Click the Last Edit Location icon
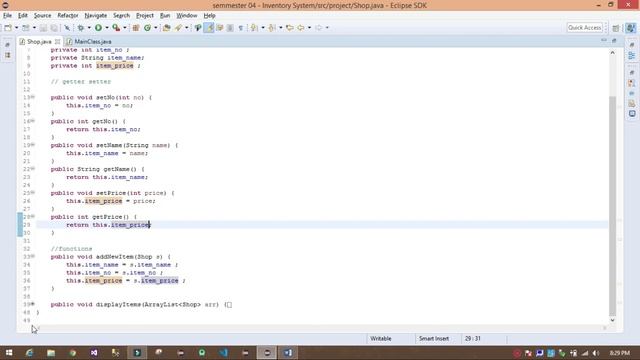Screen dimensions: 640x360 coord(290,28)
